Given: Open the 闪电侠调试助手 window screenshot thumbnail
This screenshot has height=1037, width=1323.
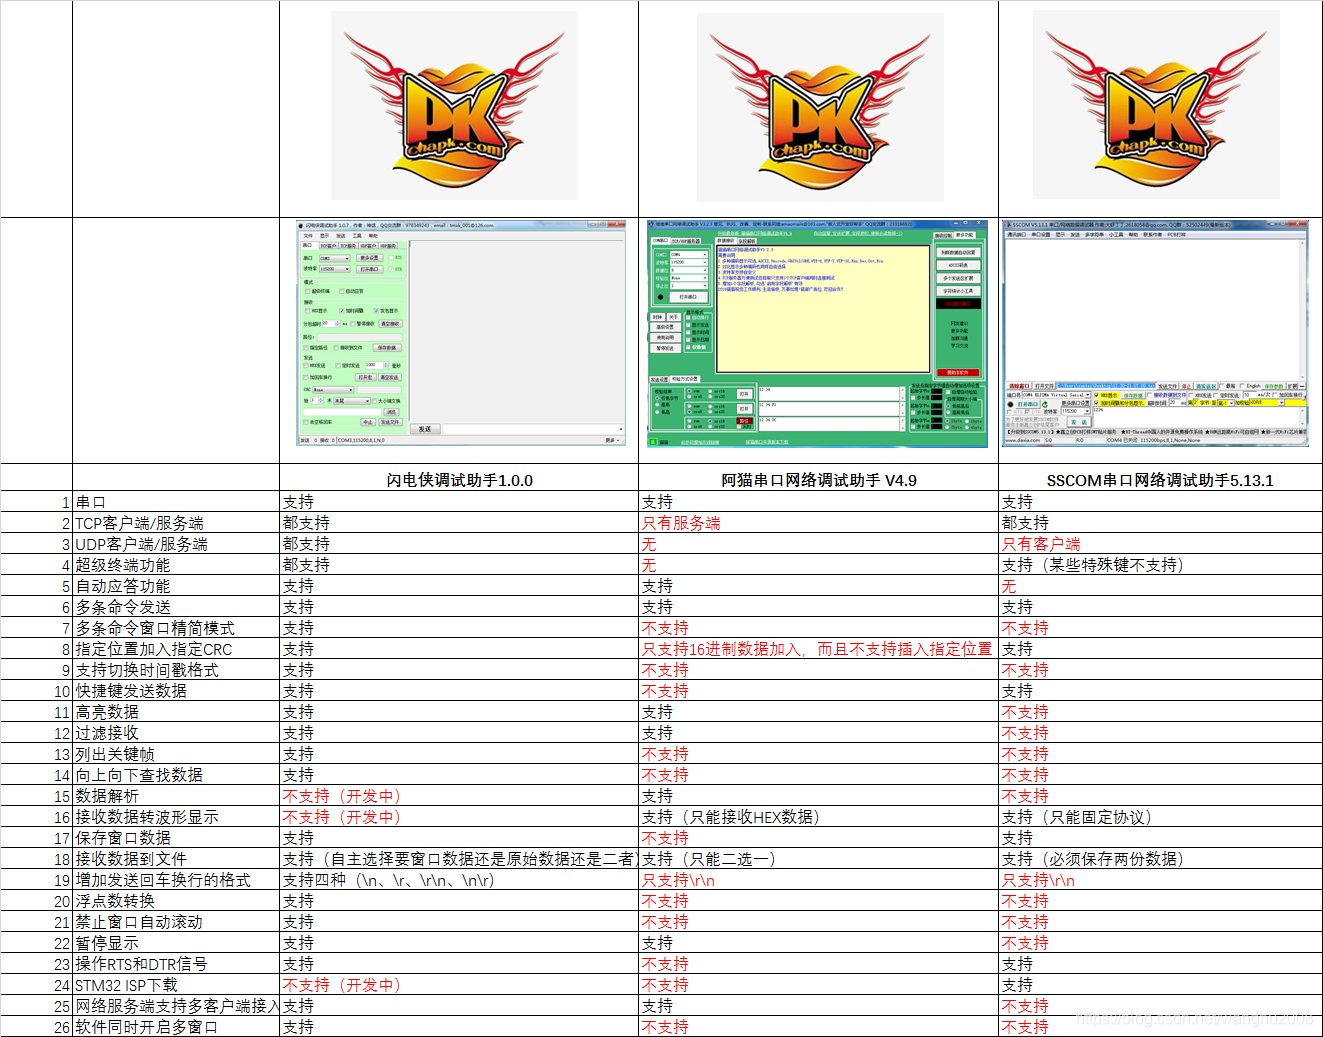Looking at the screenshot, I should 461,333.
